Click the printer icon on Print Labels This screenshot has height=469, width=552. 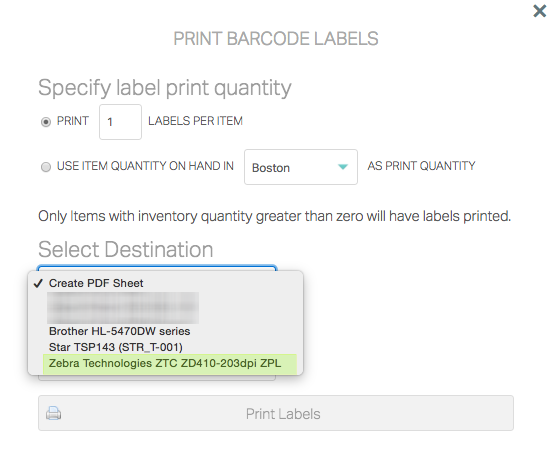pos(54,413)
